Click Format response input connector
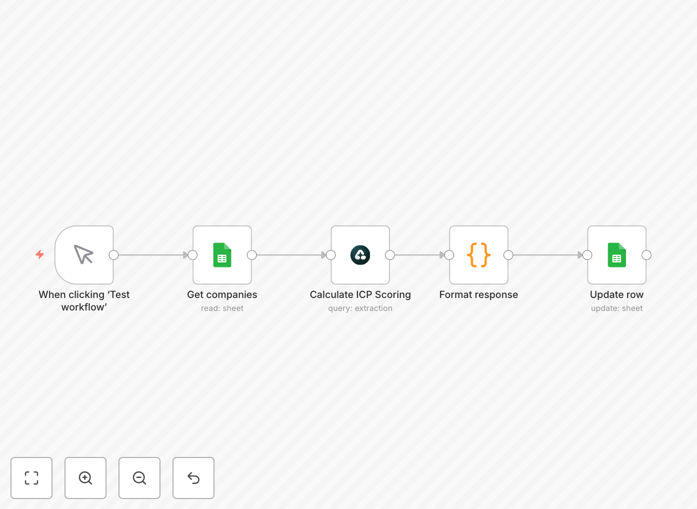 point(449,255)
